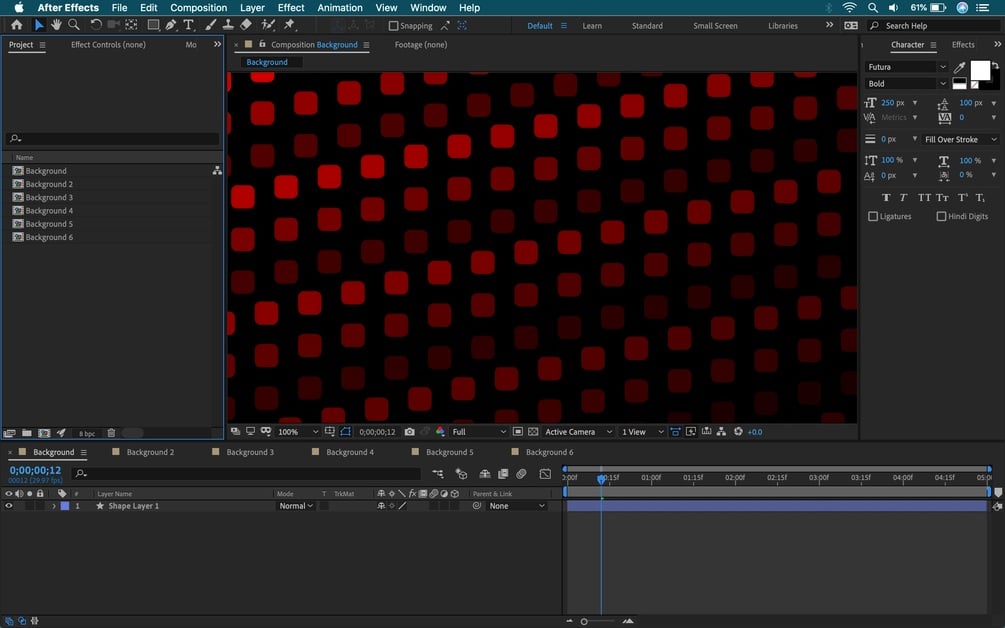This screenshot has height=628, width=1005.
Task: Choose the Horizontal Type tool
Action: [188, 25]
